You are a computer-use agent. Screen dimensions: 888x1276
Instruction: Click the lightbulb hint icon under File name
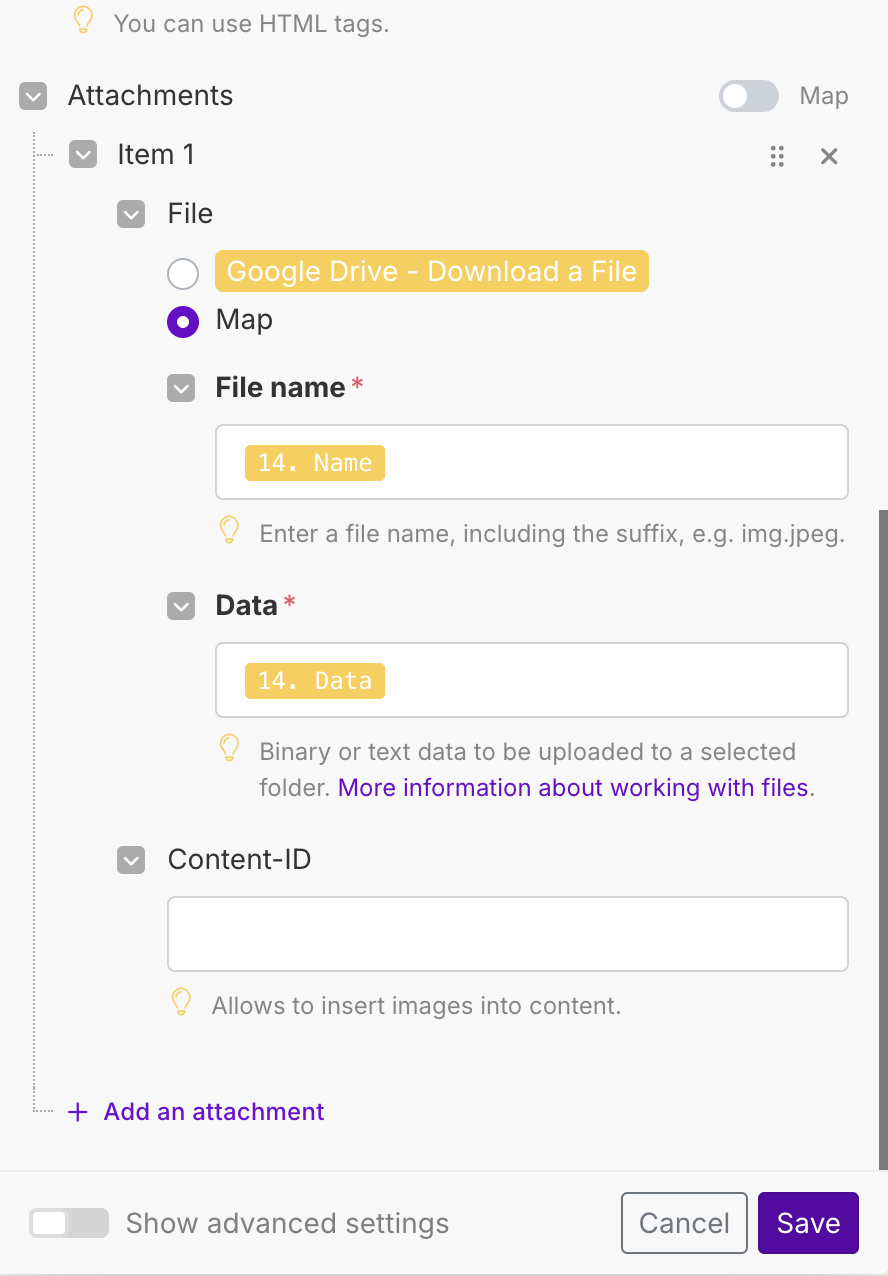[x=229, y=530]
